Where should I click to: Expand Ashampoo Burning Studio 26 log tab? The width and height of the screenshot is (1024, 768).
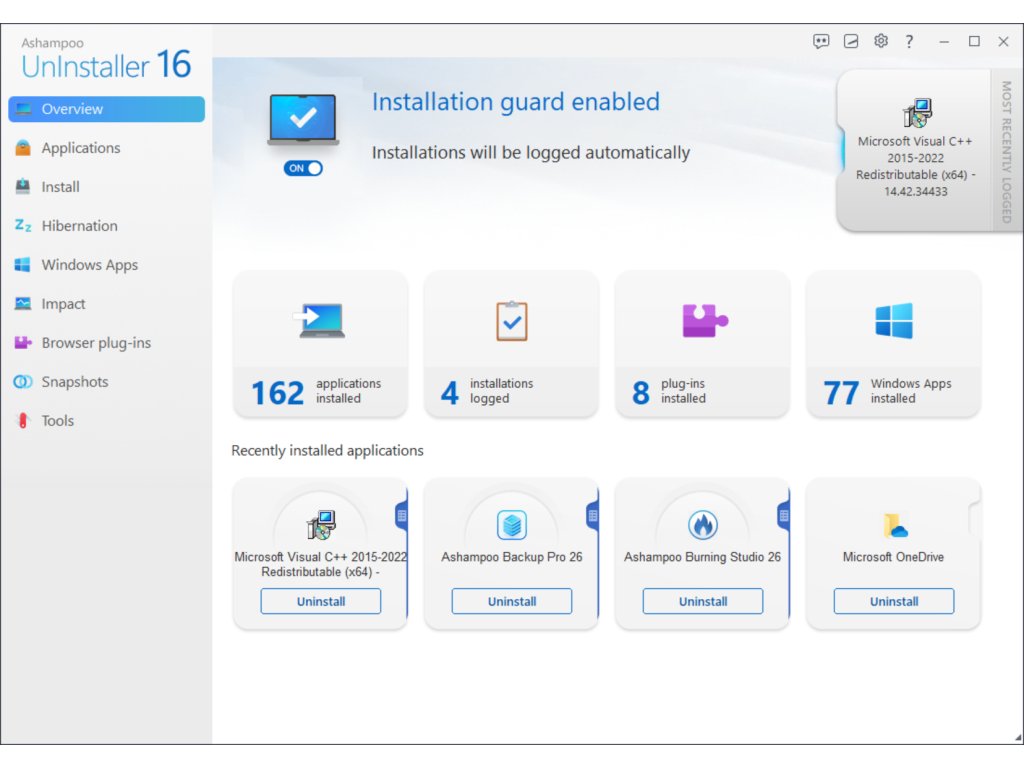point(783,516)
